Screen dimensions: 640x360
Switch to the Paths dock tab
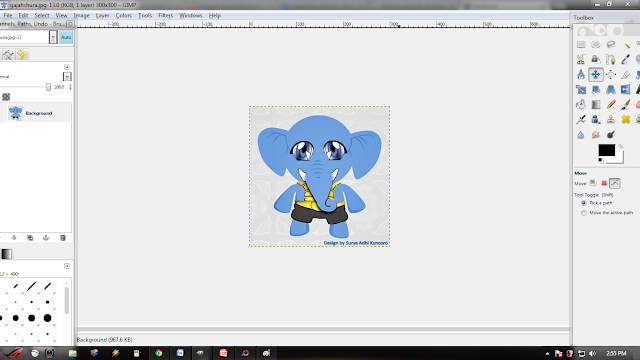click(8, 55)
